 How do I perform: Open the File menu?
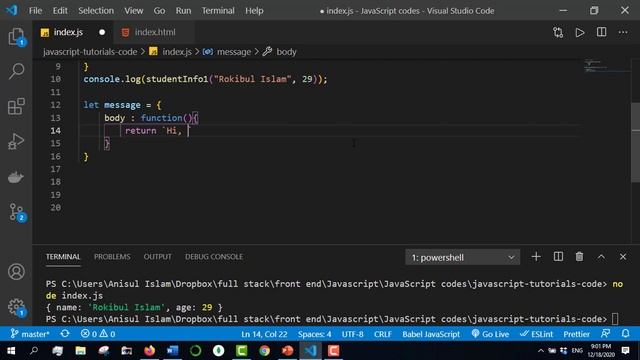36,11
